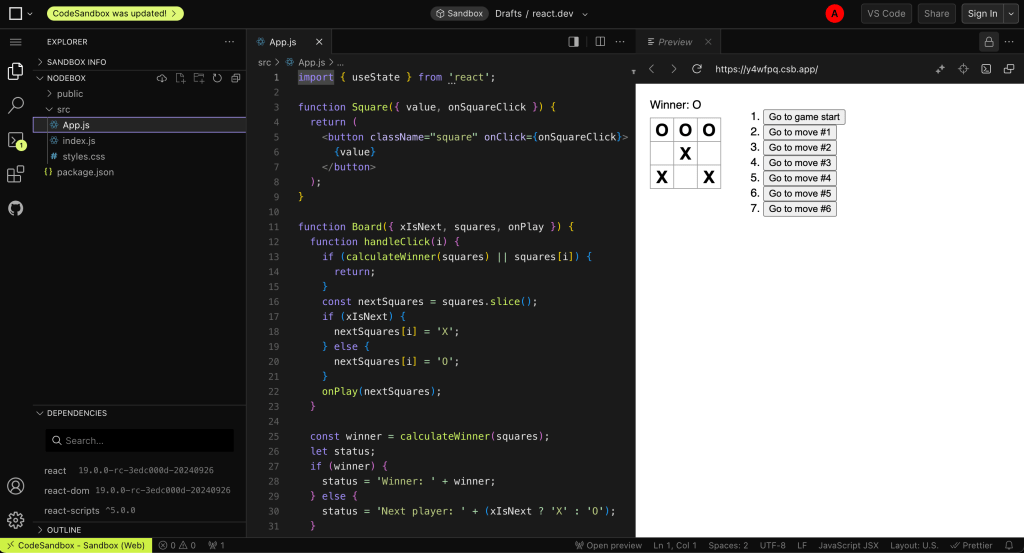The image size is (1024, 553).
Task: Create a new file in Nodebox
Action: pos(180,78)
